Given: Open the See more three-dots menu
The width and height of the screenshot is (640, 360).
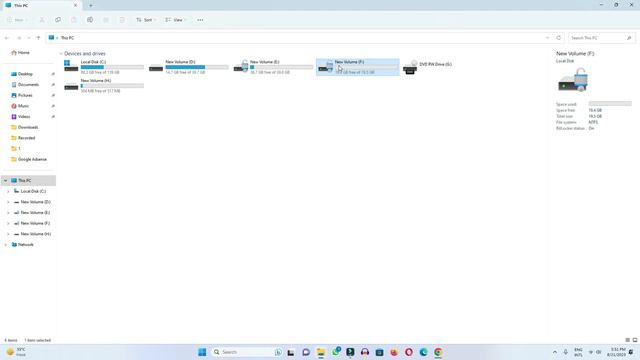Looking at the screenshot, I should click(200, 20).
